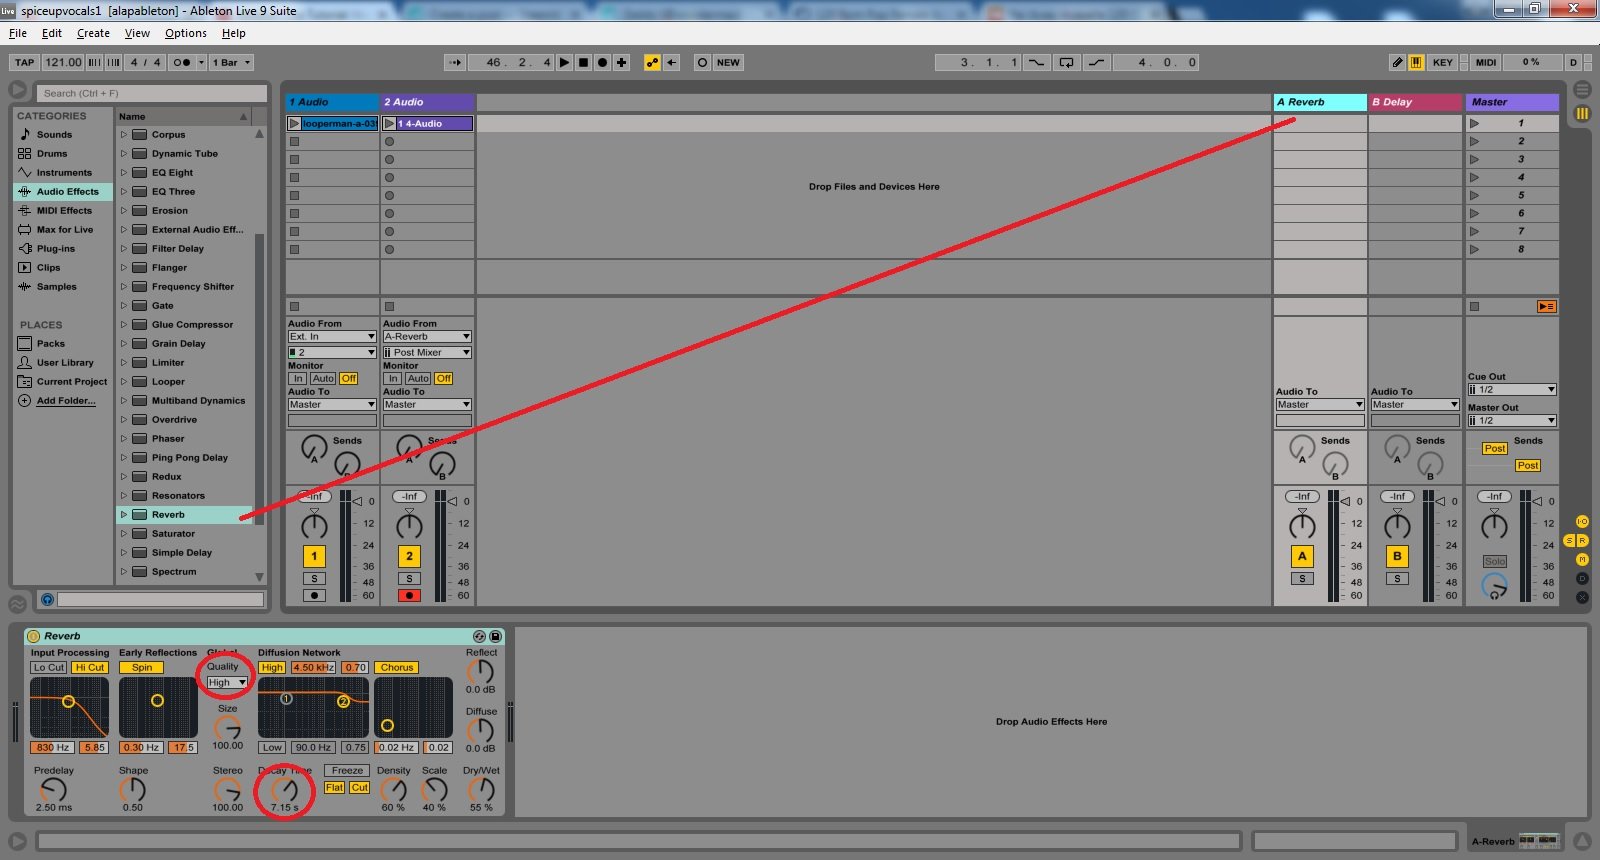Expand the Reverb item in browser list
The image size is (1600, 860).
pos(124,515)
